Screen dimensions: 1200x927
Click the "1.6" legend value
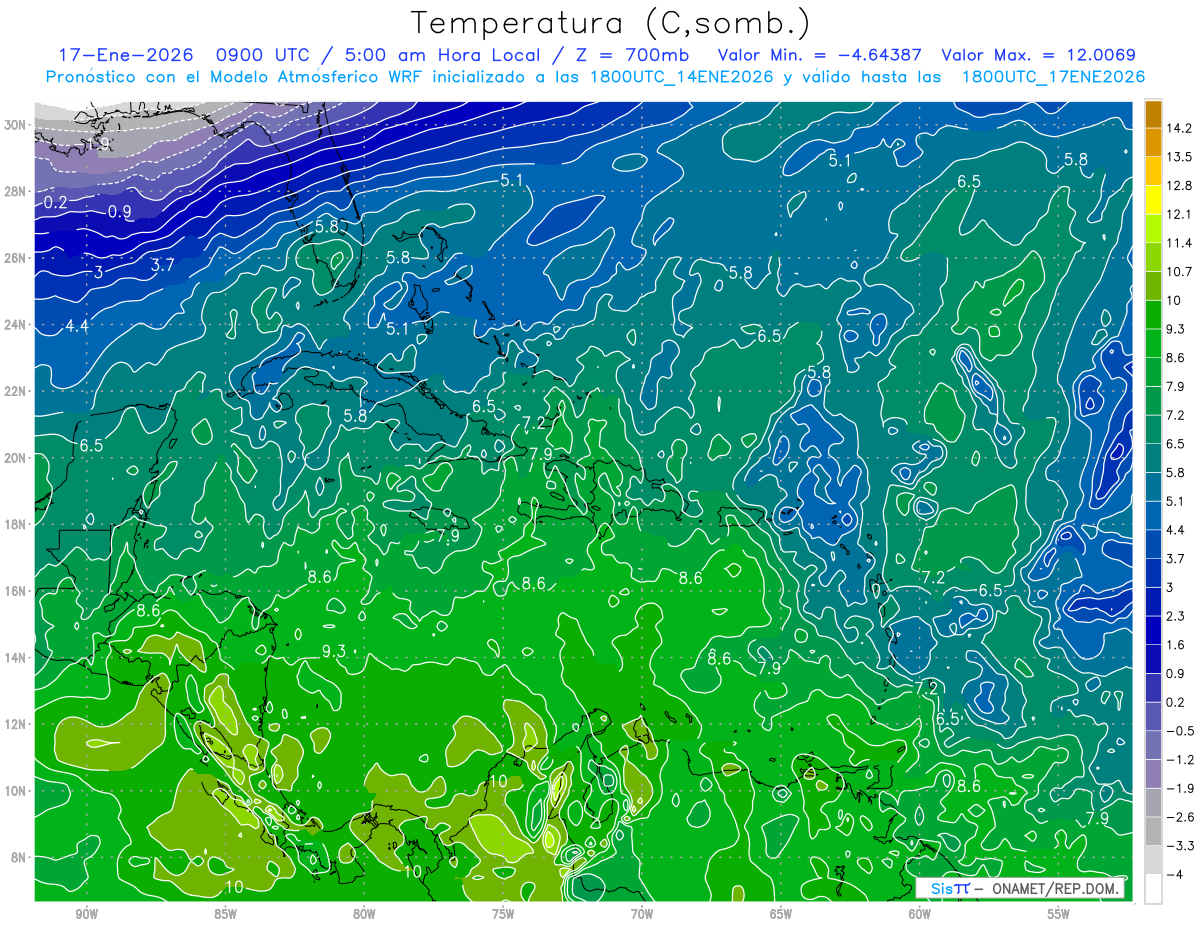click(1175, 645)
